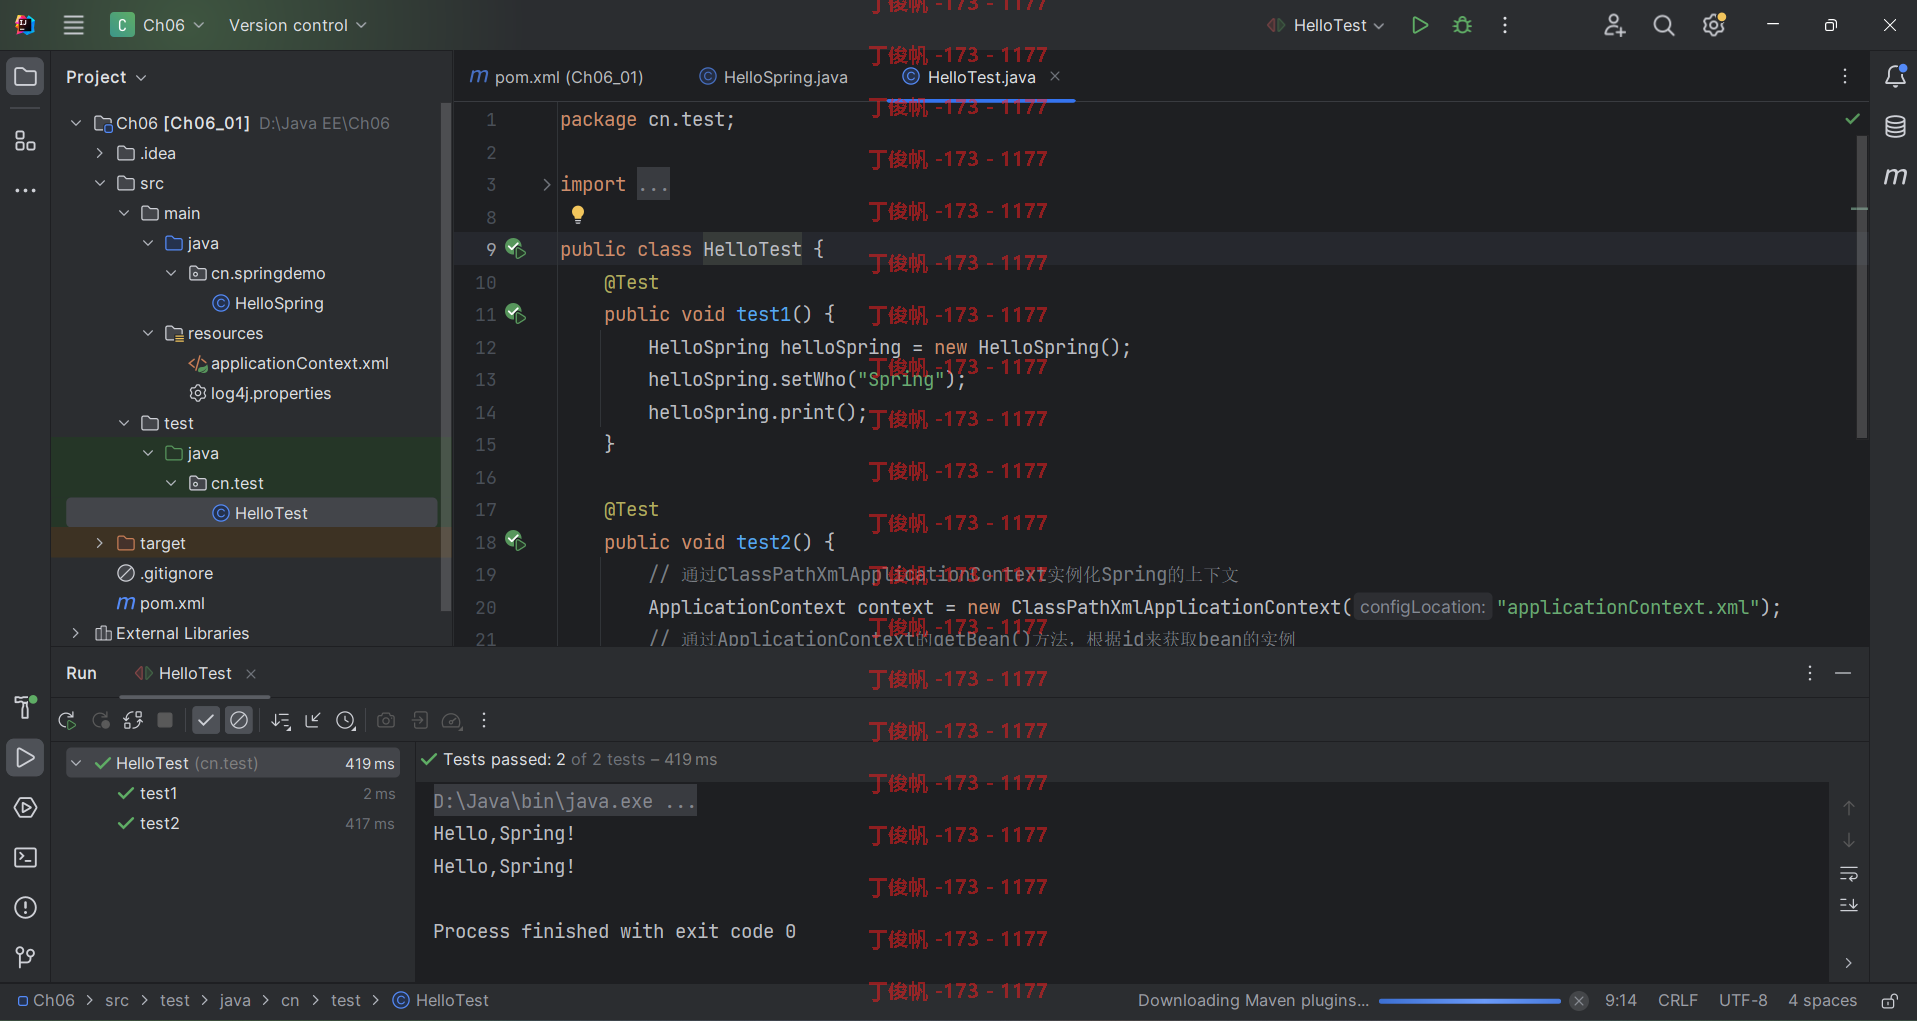This screenshot has width=1917, height=1021.
Task: Open the Maven tool window
Action: (x=1895, y=177)
